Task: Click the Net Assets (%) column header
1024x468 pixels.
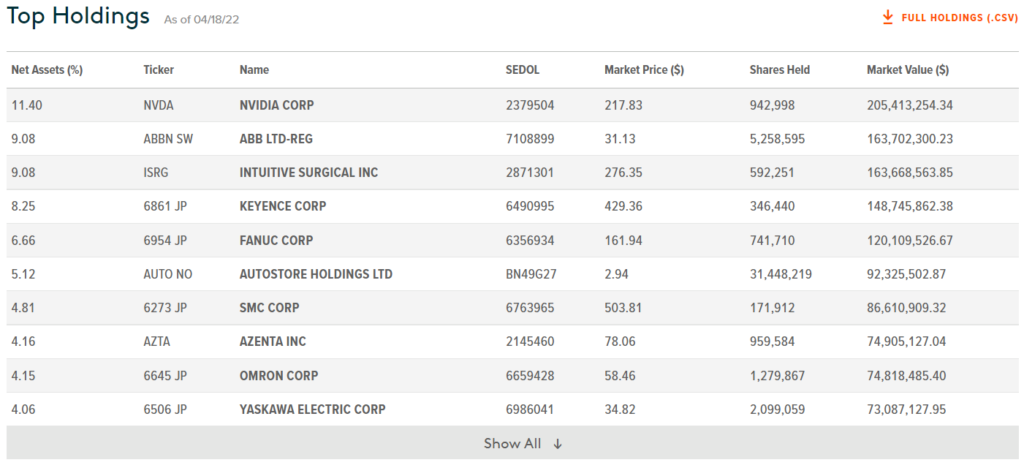Action: point(47,70)
